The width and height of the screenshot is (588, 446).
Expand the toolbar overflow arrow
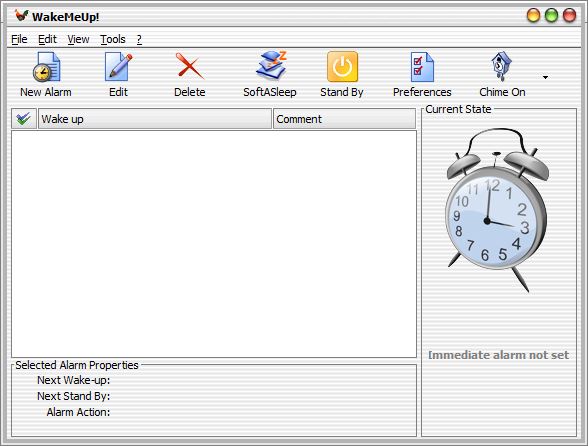pyautogui.click(x=545, y=77)
